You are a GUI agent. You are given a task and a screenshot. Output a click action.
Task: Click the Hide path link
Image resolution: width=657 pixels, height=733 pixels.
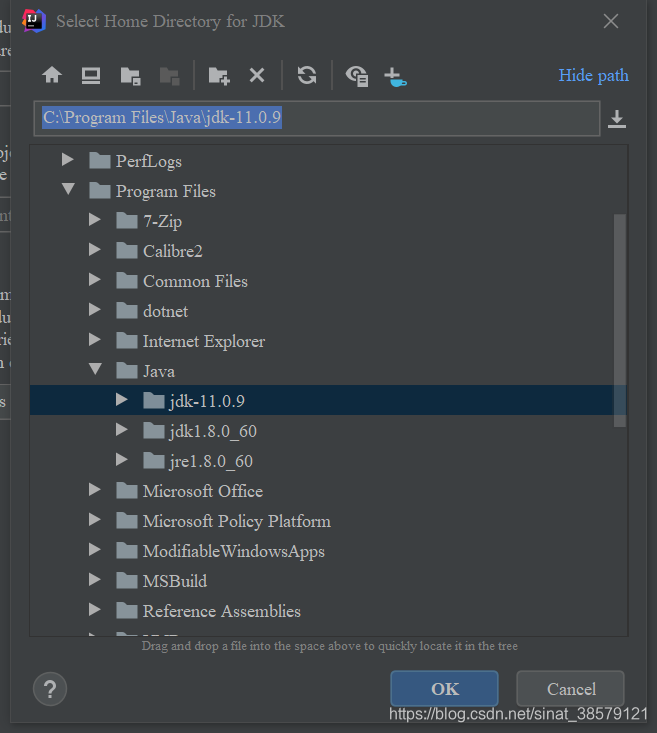click(593, 75)
